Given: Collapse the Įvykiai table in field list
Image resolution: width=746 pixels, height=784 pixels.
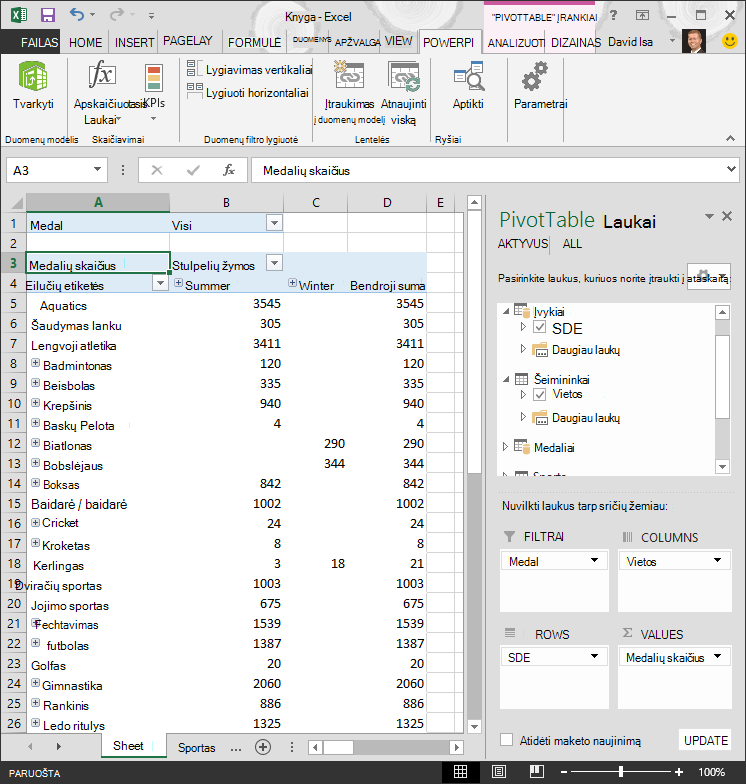Looking at the screenshot, I should click(x=506, y=311).
